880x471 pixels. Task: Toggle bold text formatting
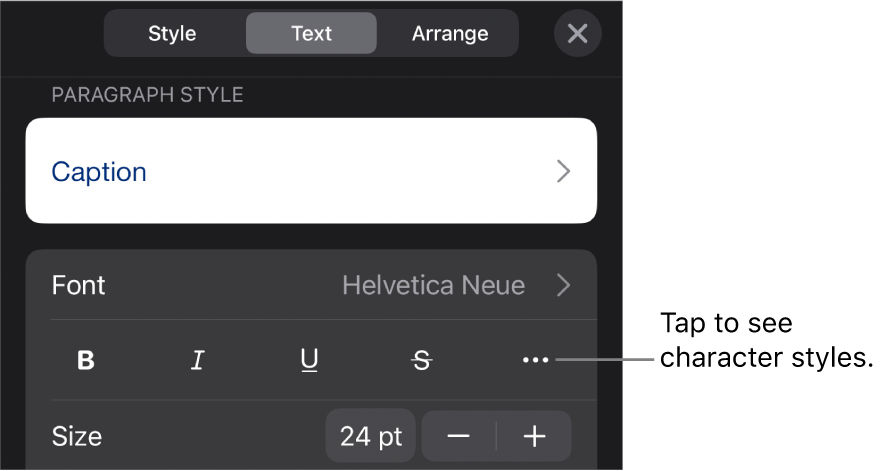[86, 361]
